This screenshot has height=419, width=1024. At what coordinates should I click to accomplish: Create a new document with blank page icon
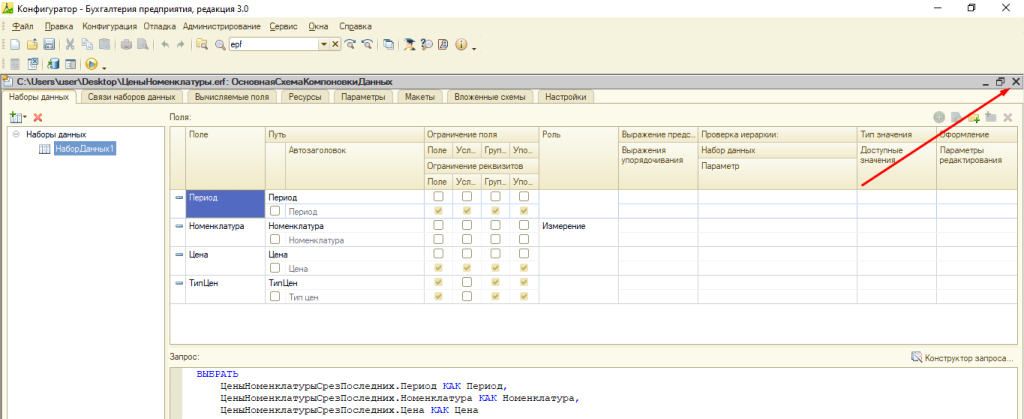(x=17, y=45)
